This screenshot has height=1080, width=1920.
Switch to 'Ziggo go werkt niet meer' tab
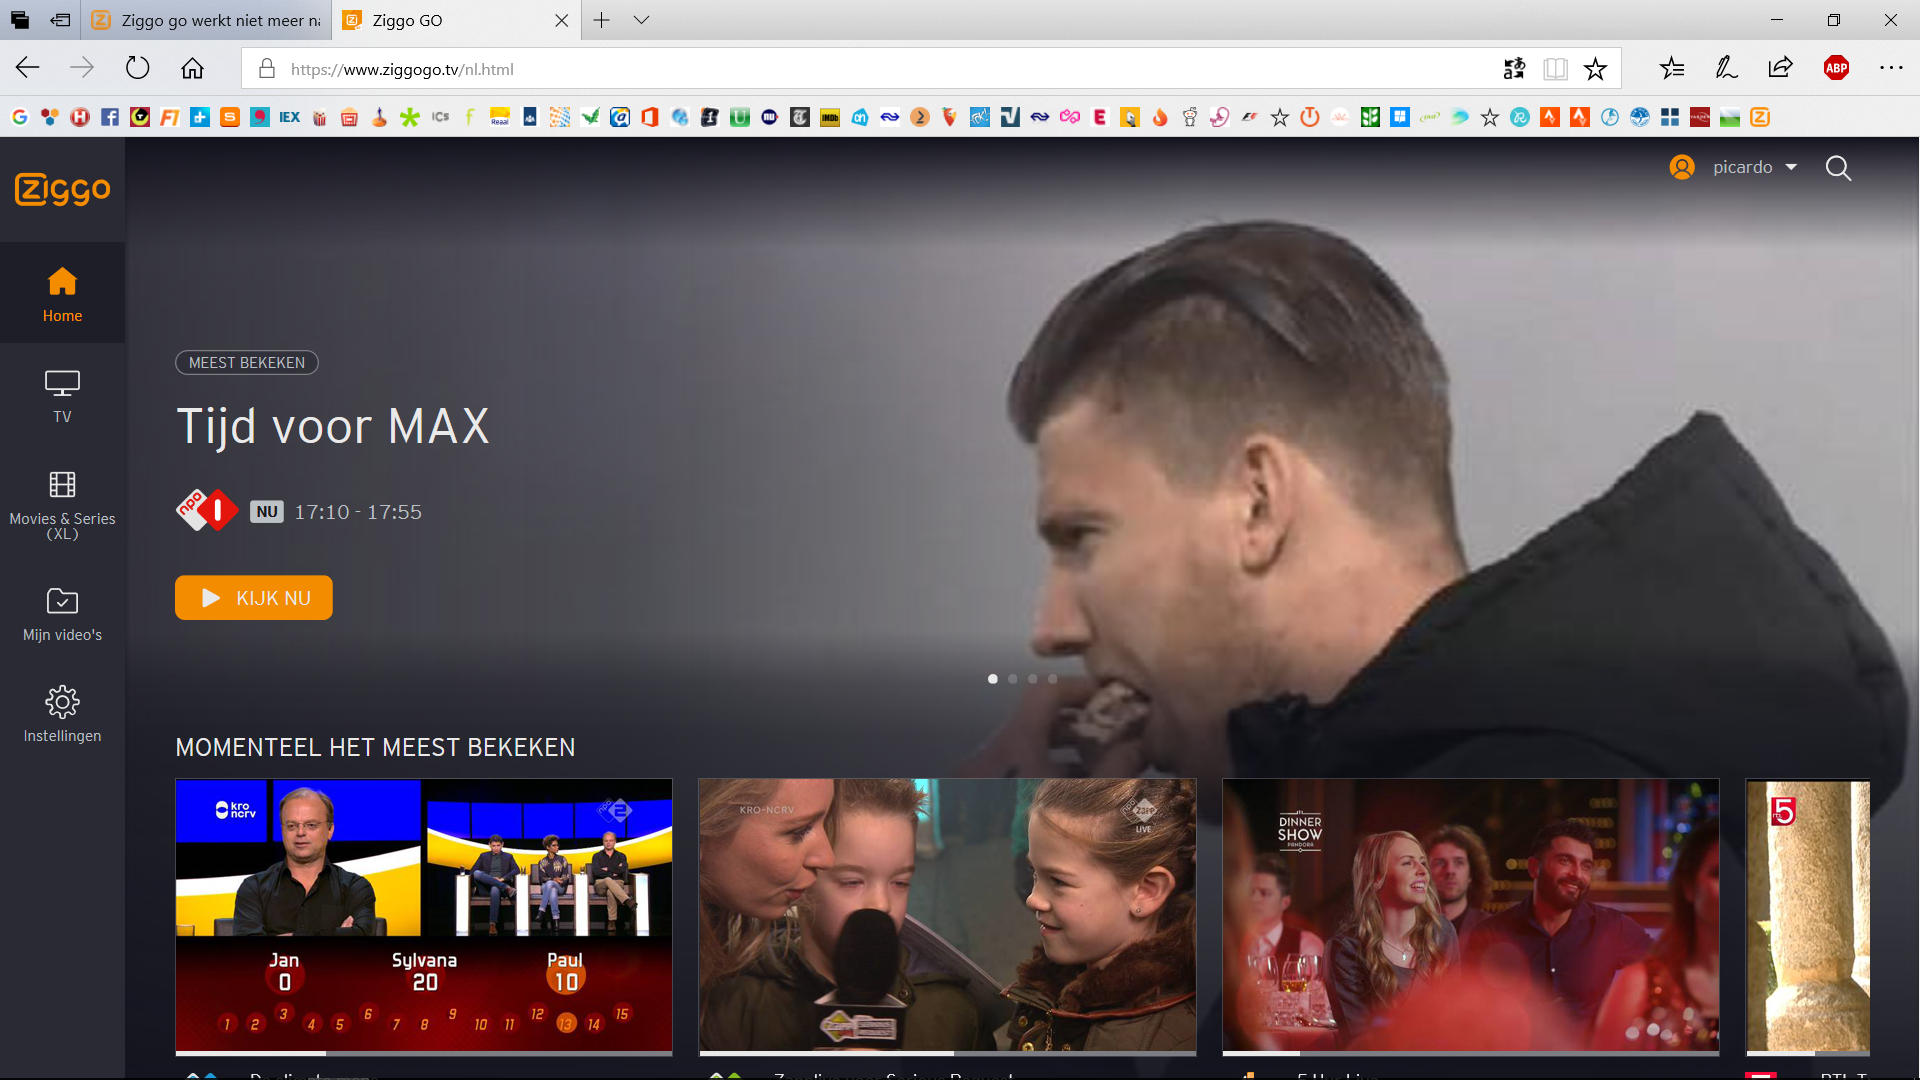click(208, 20)
